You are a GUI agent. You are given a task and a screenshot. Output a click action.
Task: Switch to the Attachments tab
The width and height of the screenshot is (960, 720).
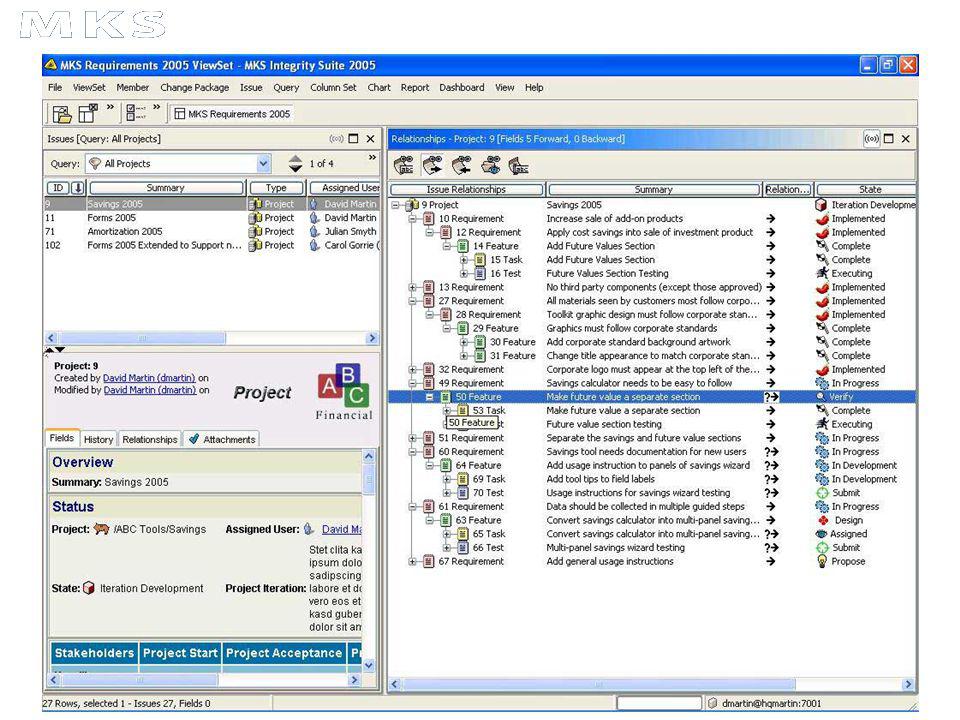[x=222, y=440]
